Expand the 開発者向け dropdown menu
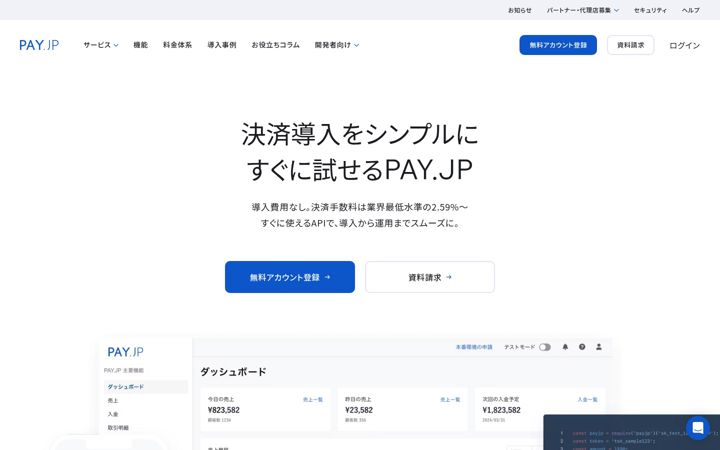Viewport: 720px width, 450px height. (337, 45)
